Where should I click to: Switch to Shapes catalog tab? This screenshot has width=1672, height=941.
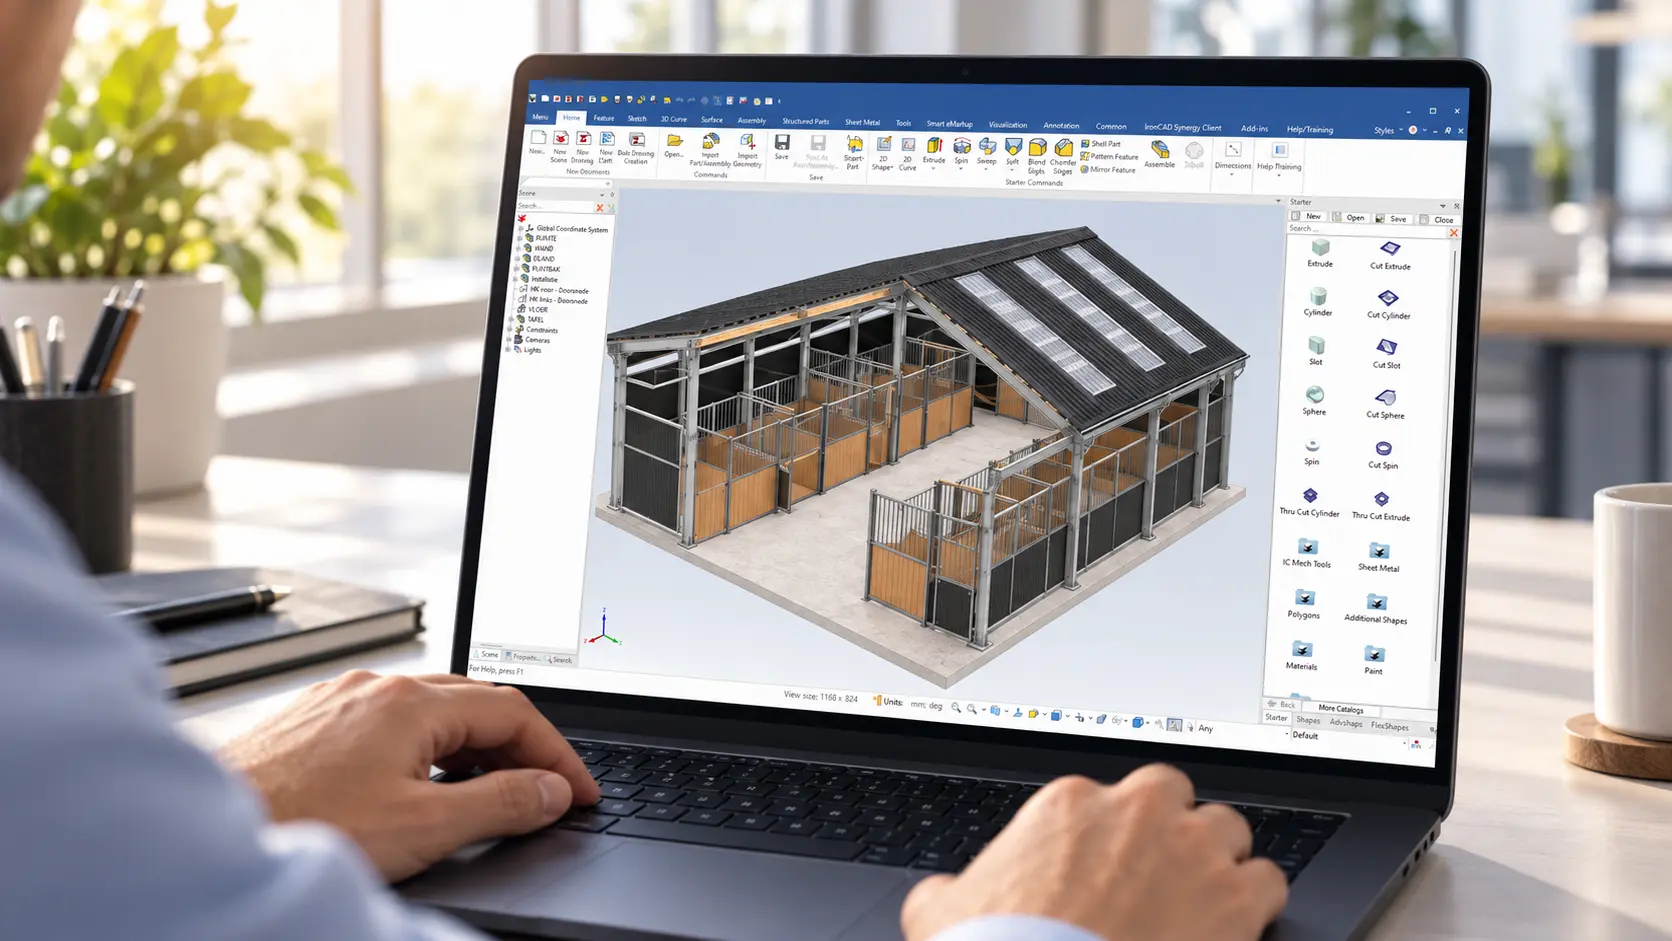tap(1308, 720)
